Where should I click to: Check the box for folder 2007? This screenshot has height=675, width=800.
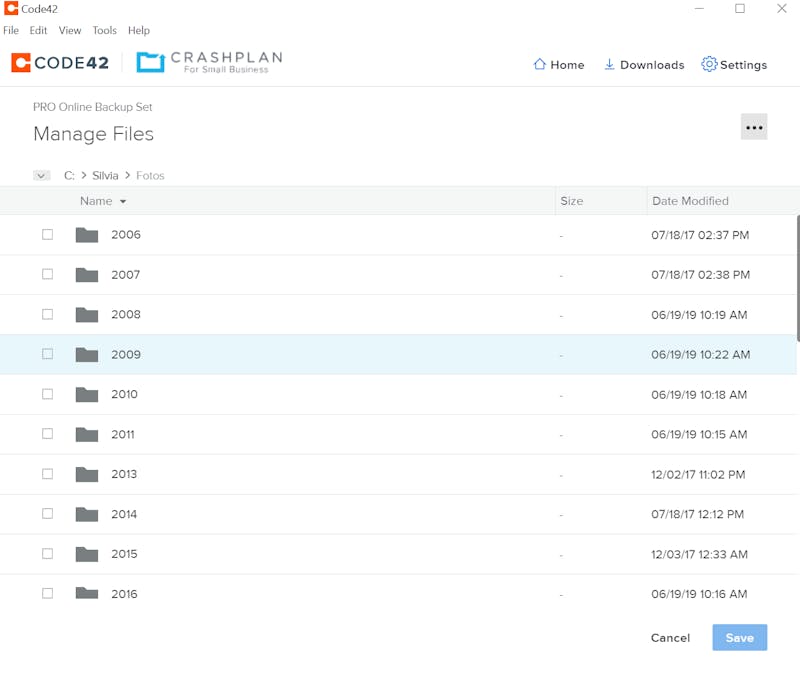tap(47, 274)
